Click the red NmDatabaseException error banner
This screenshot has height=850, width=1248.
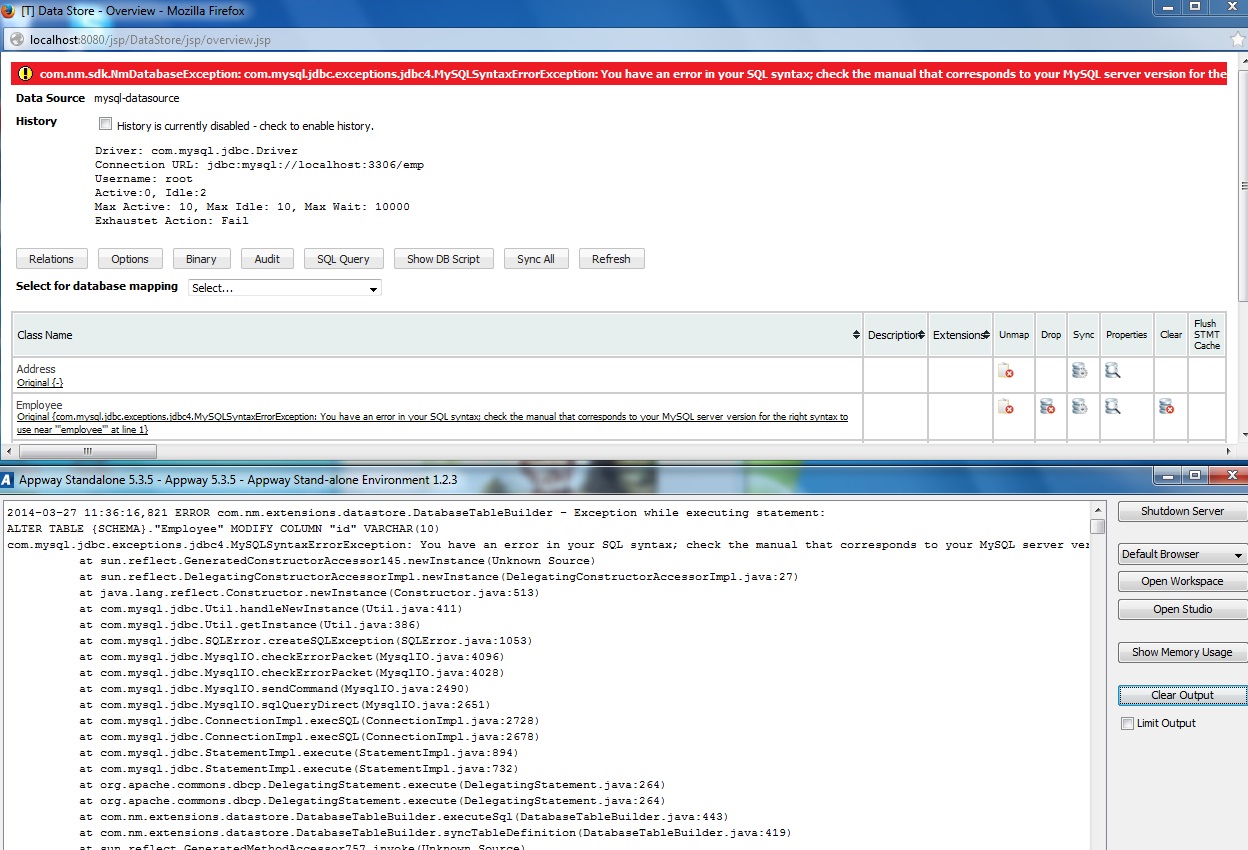(x=620, y=74)
